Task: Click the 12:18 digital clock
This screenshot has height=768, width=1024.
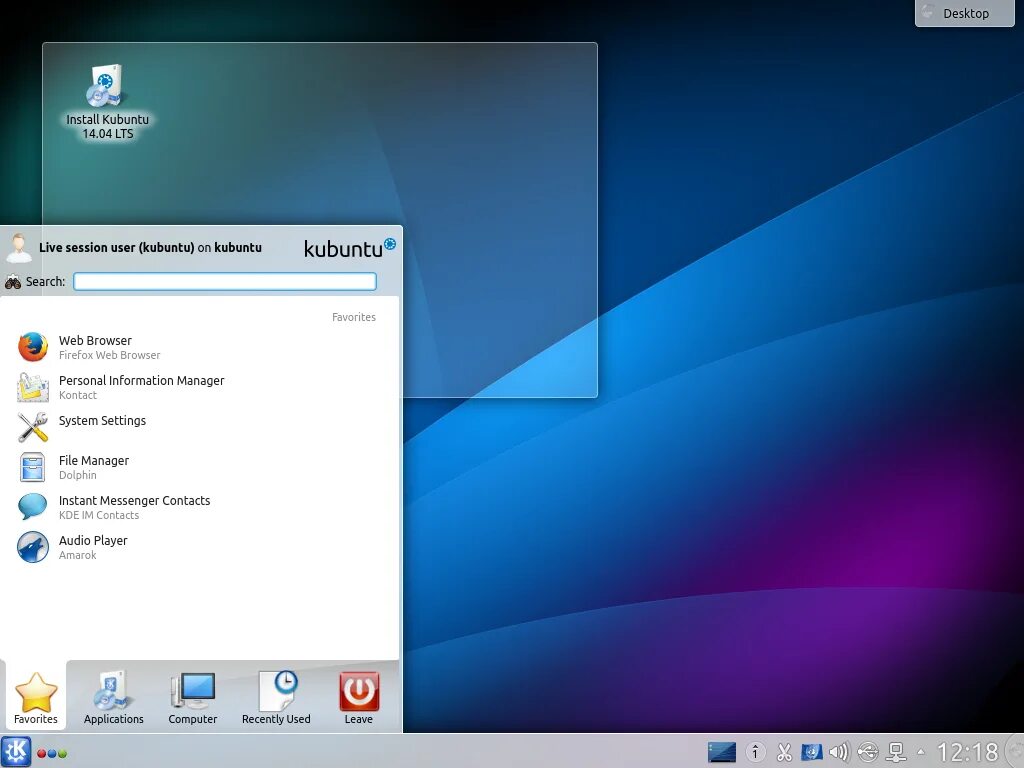Action: tap(968, 752)
